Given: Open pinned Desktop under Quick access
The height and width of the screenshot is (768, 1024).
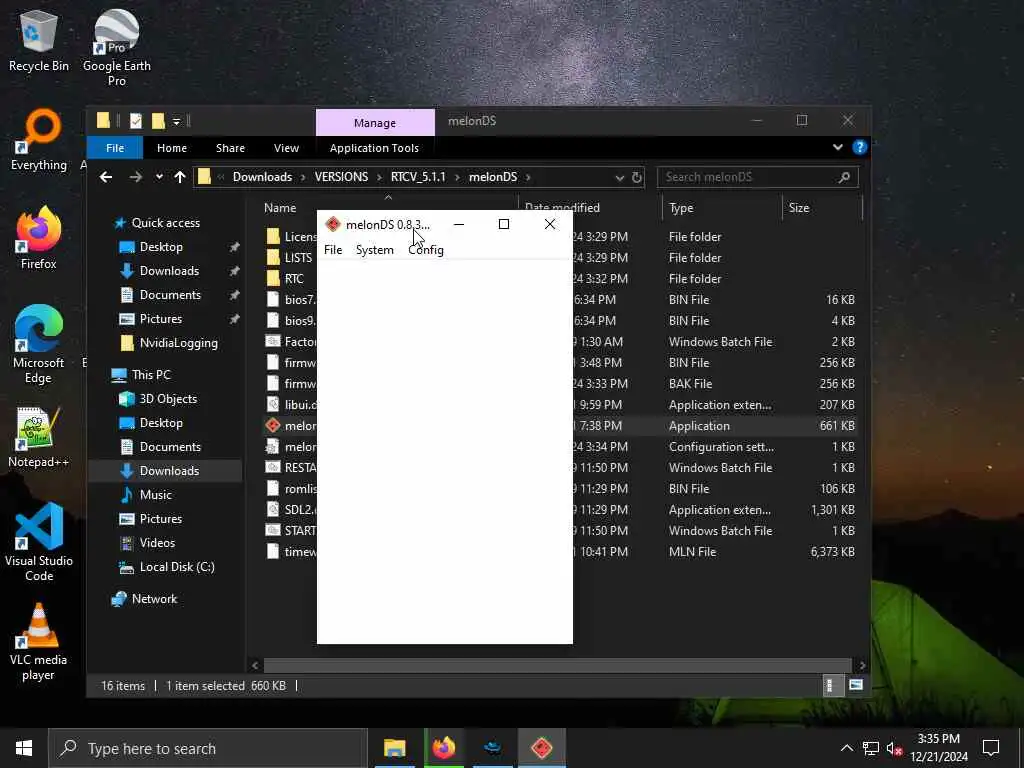Looking at the screenshot, I should [161, 247].
